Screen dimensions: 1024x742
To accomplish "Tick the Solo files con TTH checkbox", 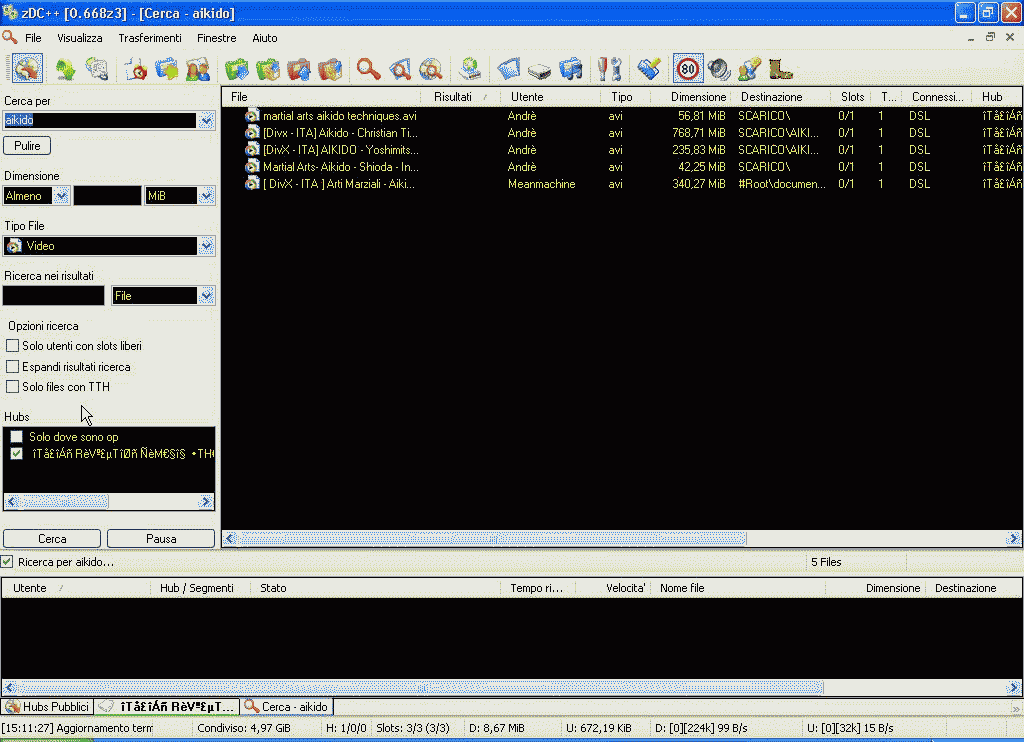I will point(13,387).
